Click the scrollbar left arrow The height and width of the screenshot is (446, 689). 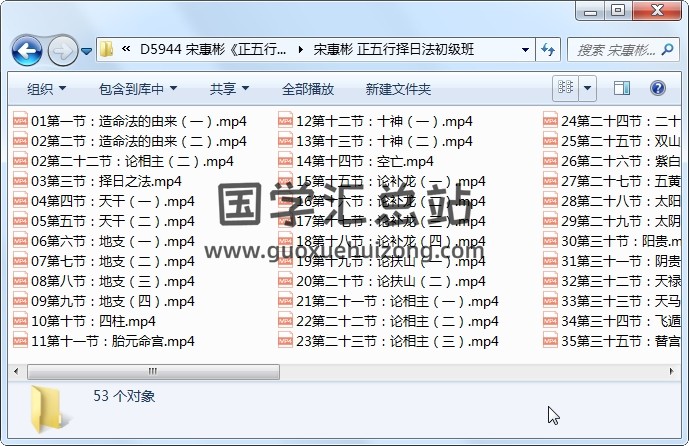[17, 372]
